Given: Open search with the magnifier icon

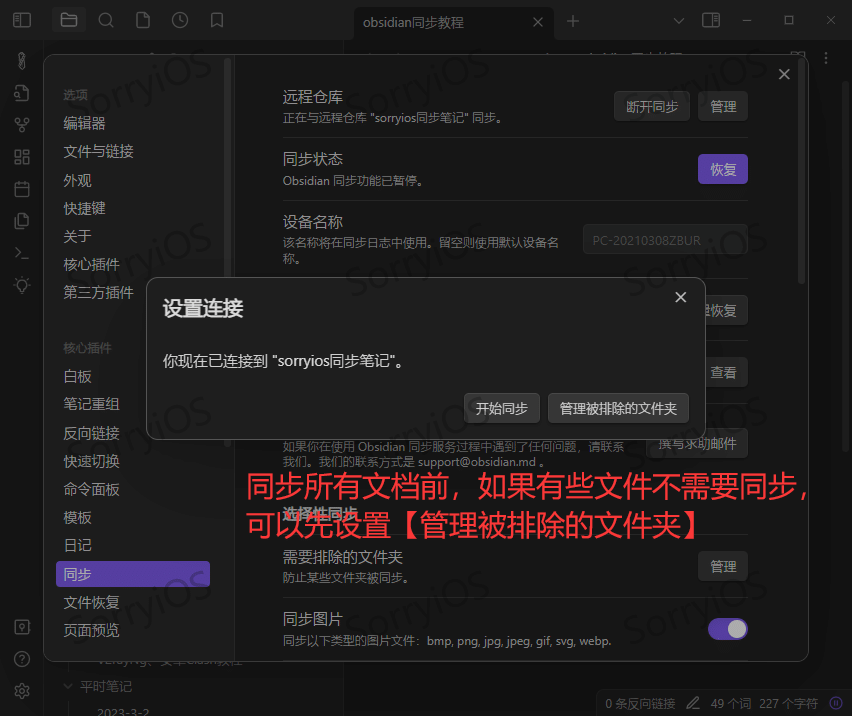Looking at the screenshot, I should (105, 20).
